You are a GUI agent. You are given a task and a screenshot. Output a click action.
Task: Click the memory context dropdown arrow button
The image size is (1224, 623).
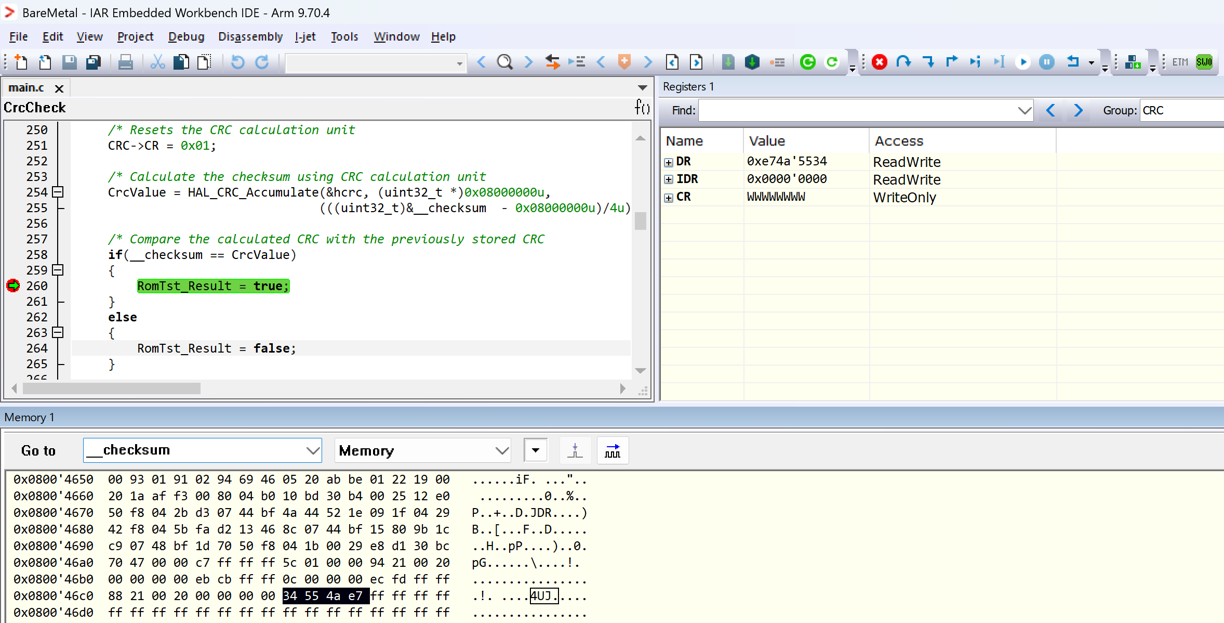coord(536,450)
